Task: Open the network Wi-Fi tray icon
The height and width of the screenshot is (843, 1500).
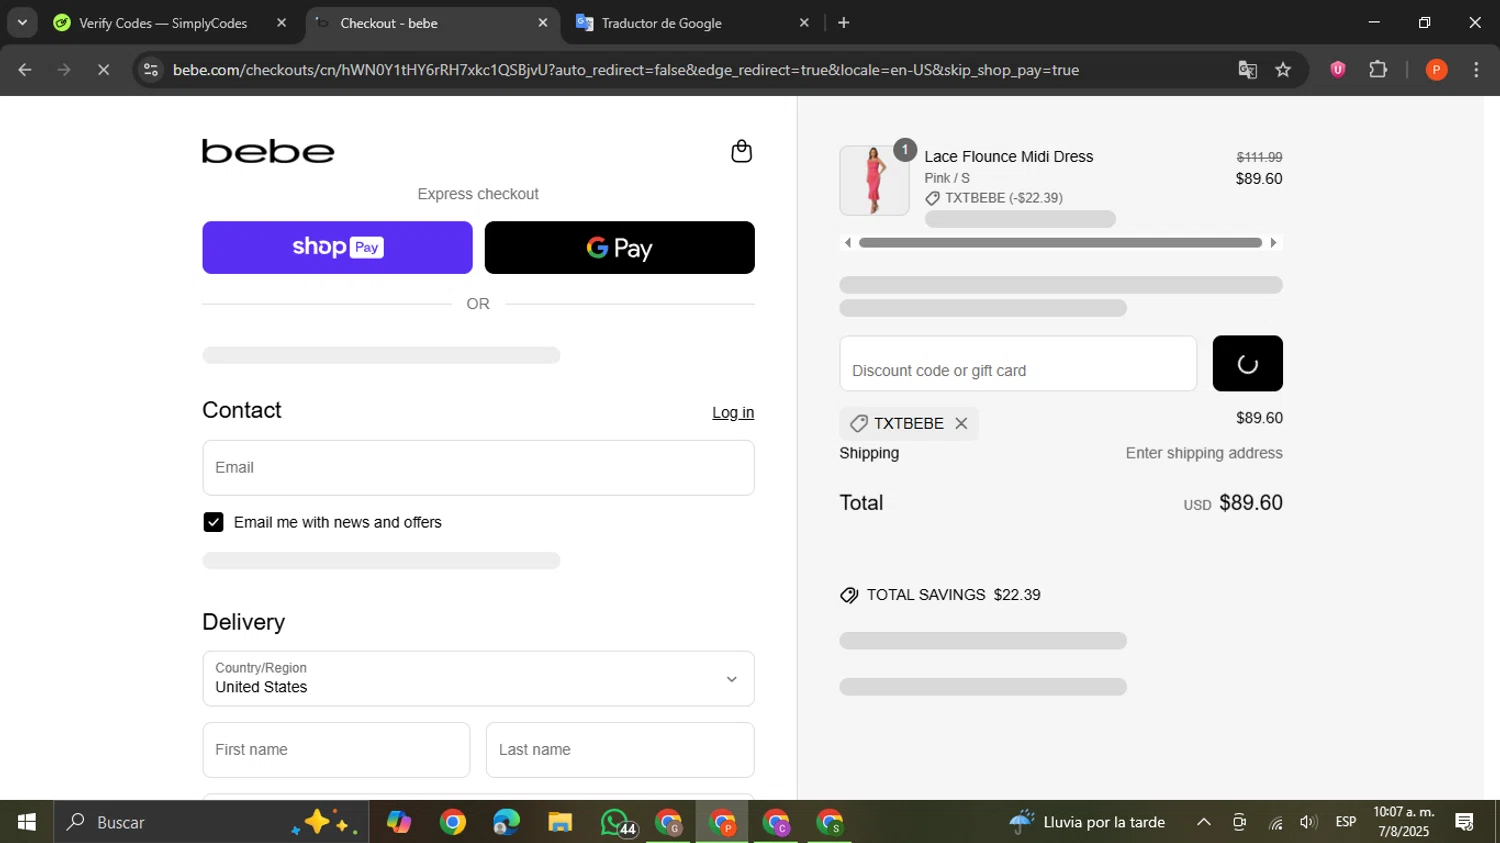Action: click(1276, 822)
